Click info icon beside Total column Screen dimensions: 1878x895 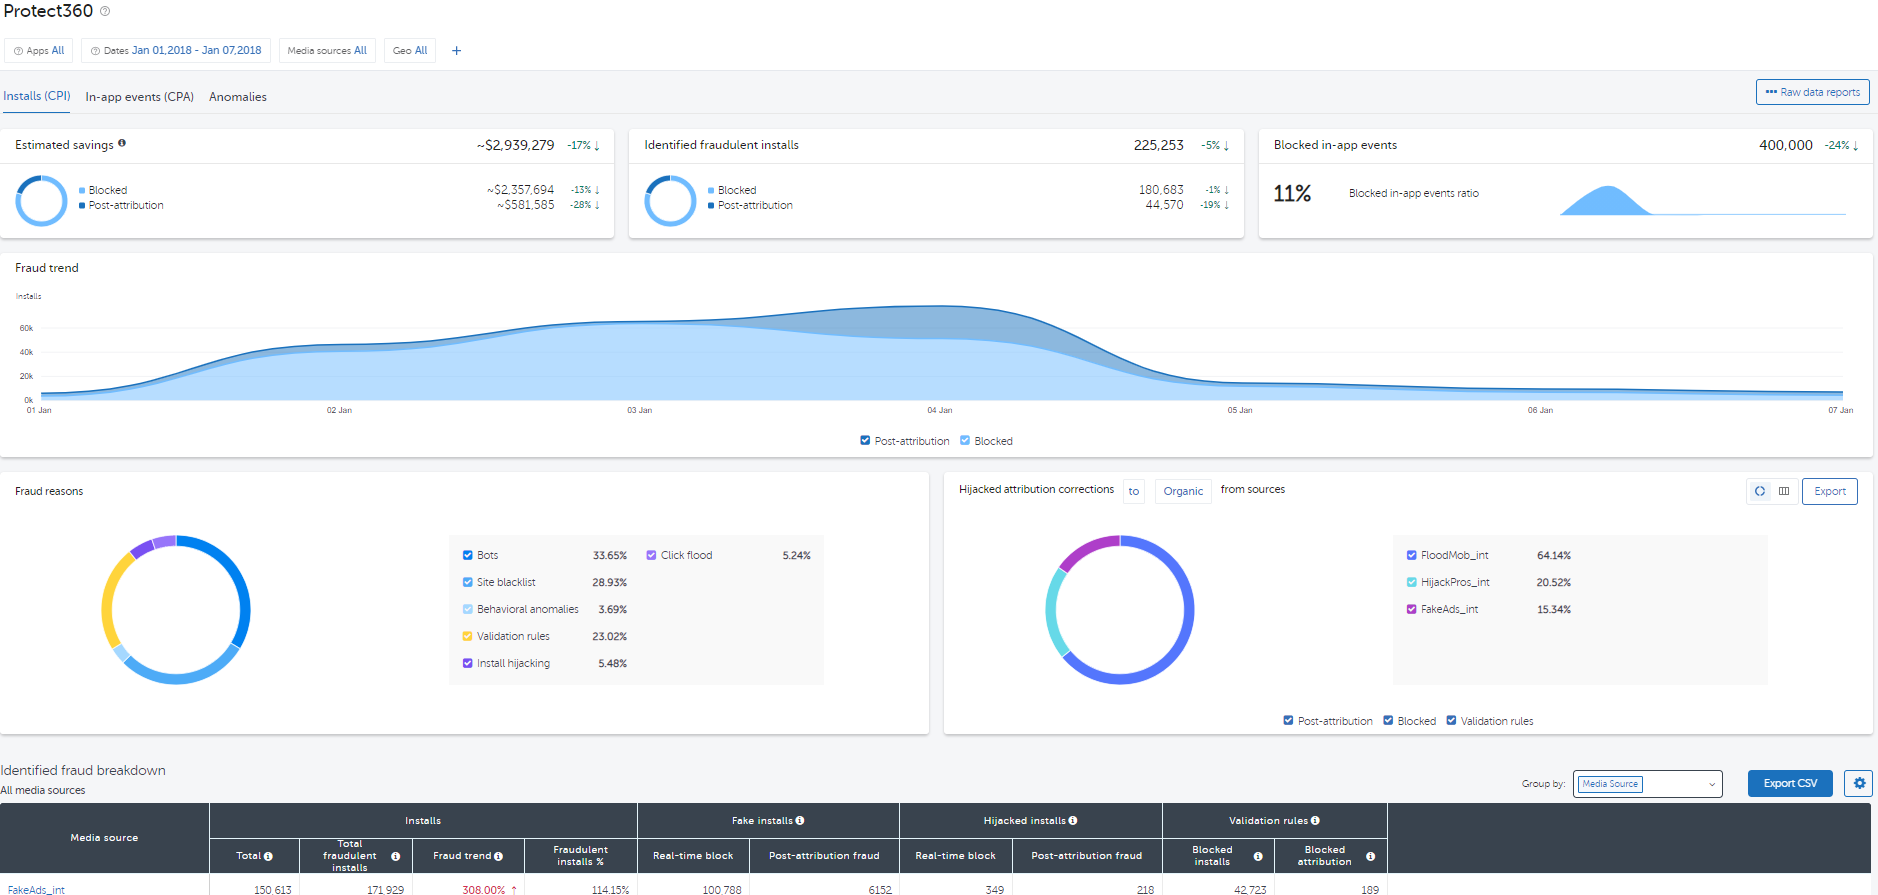[268, 856]
